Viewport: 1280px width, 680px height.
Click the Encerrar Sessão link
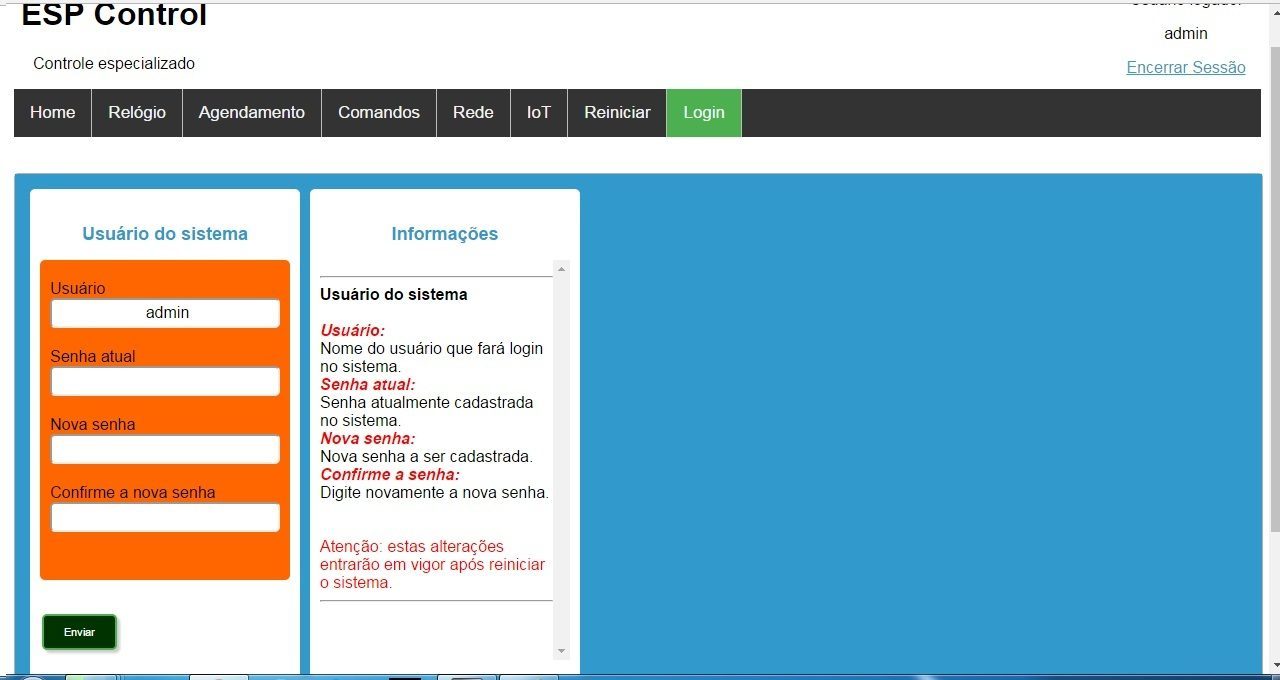point(1186,67)
